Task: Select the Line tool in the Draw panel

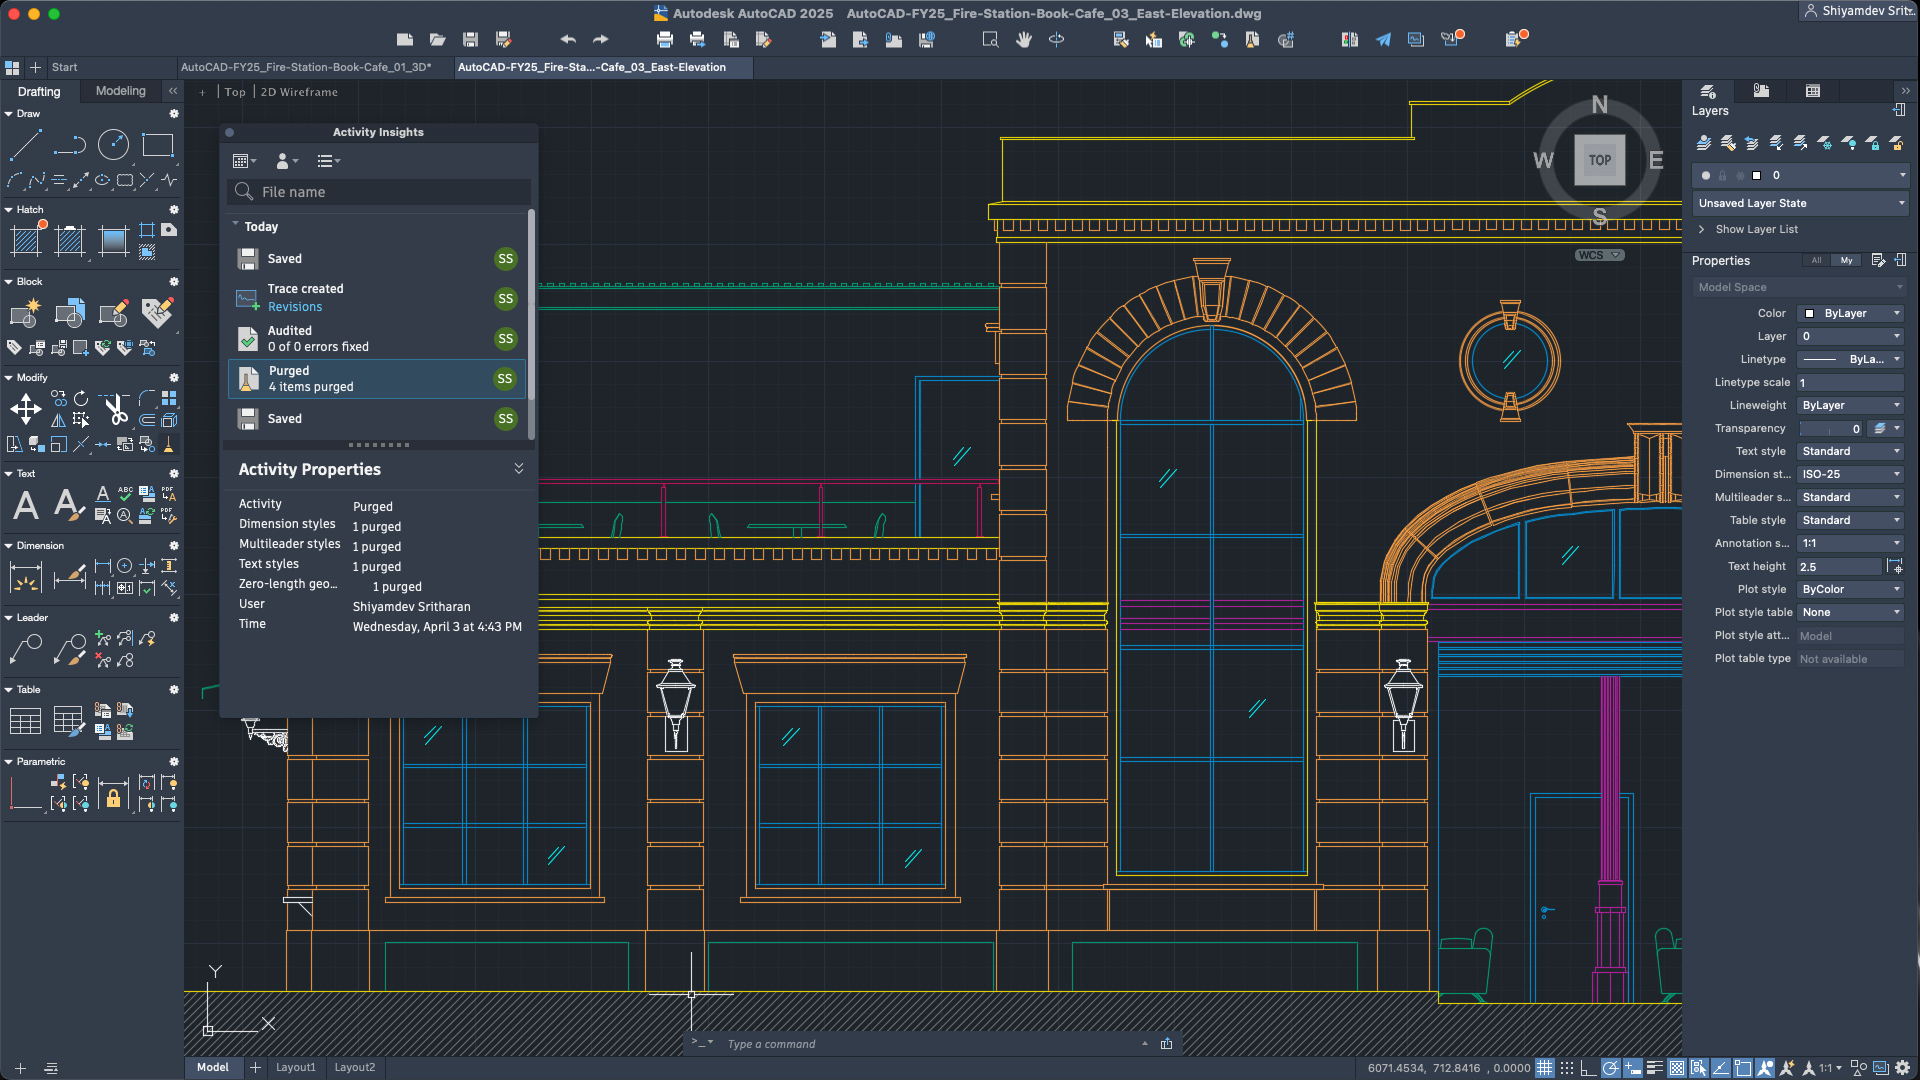Action: (x=26, y=146)
